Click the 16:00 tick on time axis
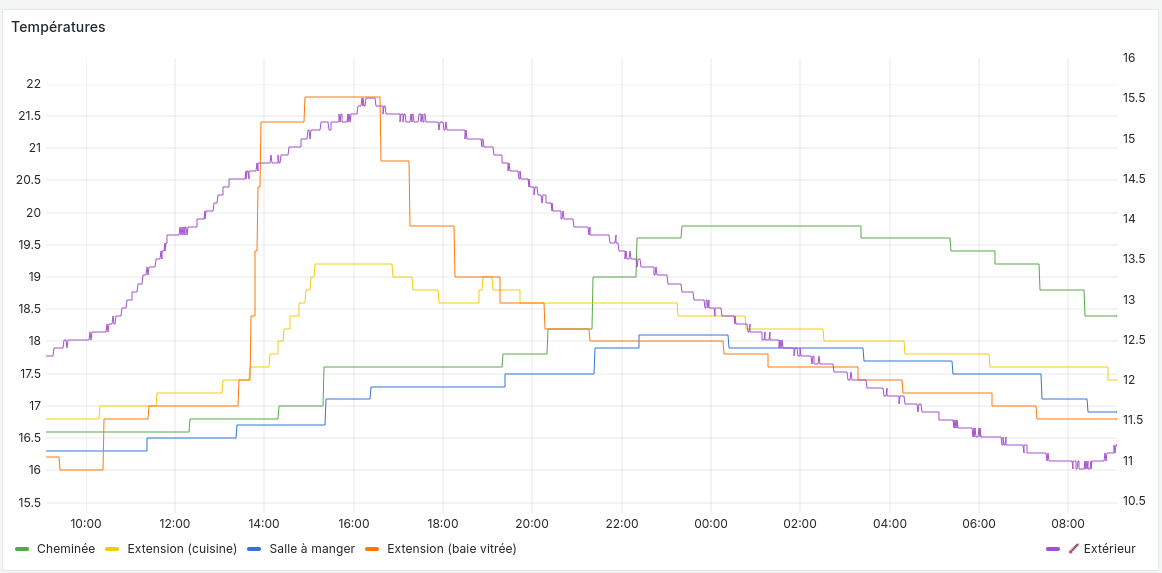The image size is (1162, 573). [x=353, y=523]
